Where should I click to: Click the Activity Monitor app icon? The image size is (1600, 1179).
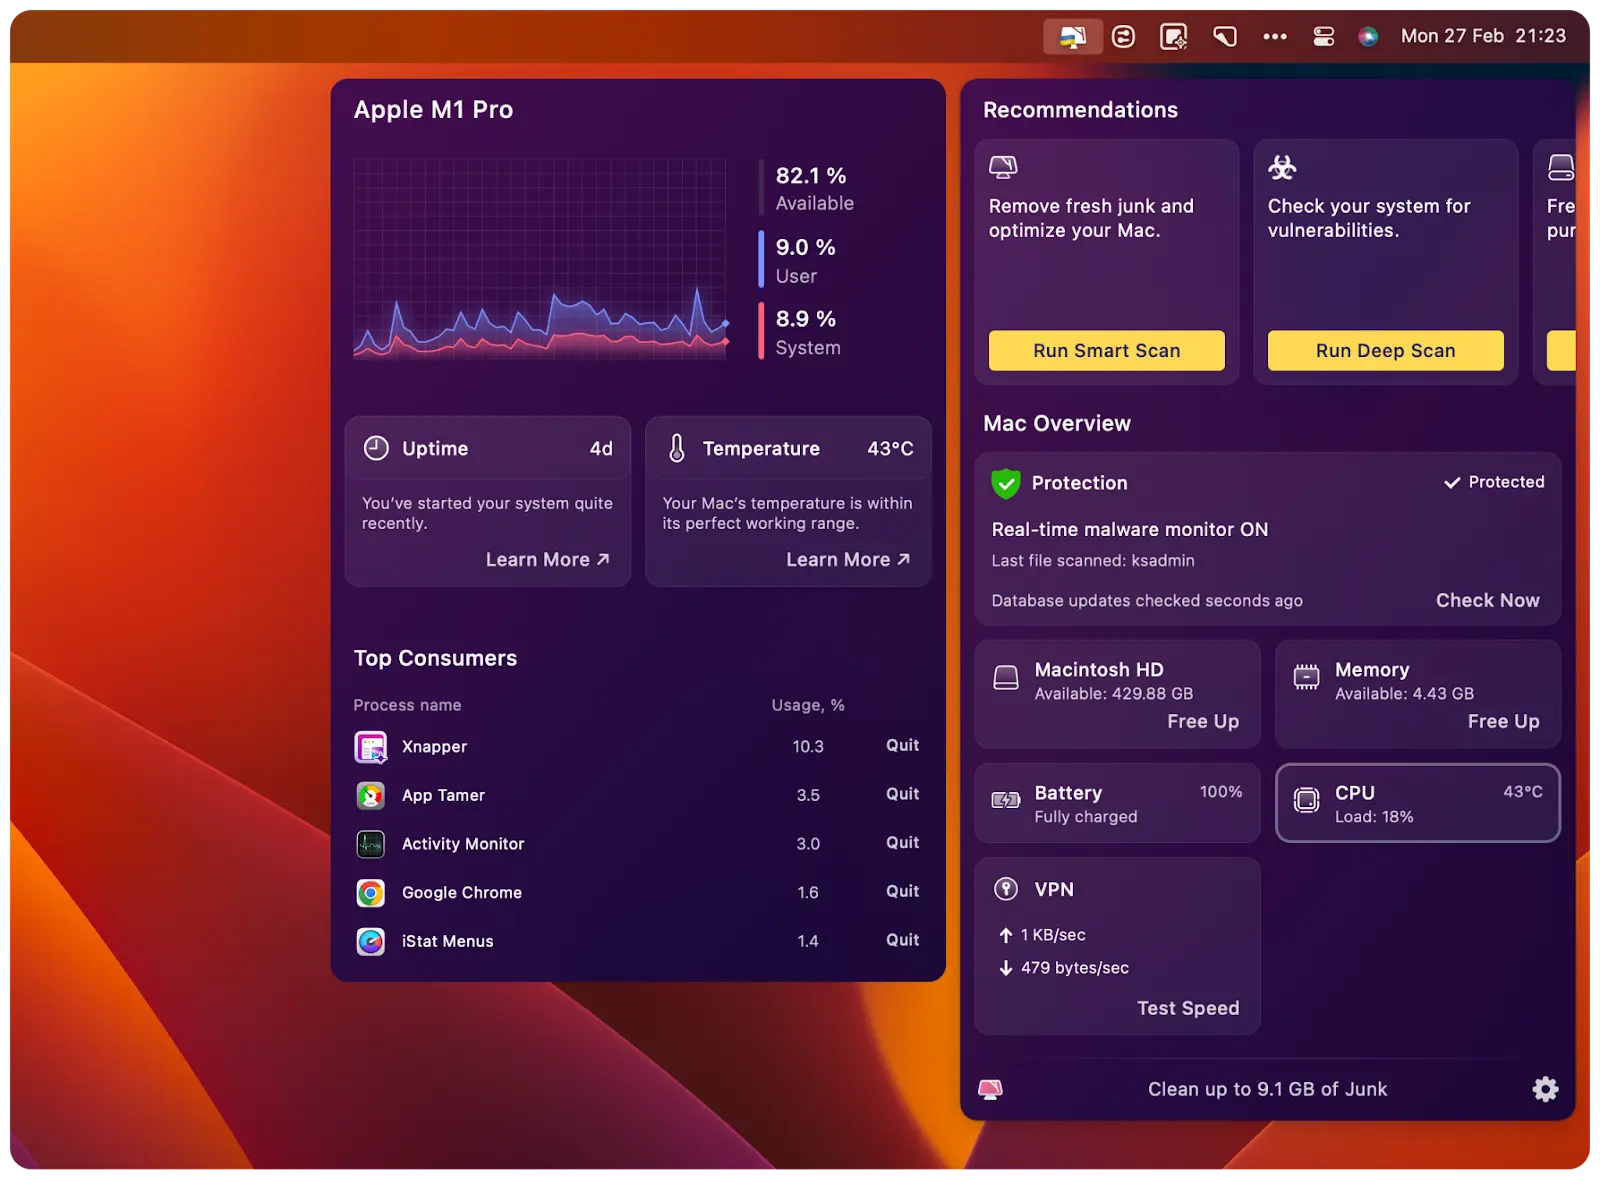tap(371, 844)
